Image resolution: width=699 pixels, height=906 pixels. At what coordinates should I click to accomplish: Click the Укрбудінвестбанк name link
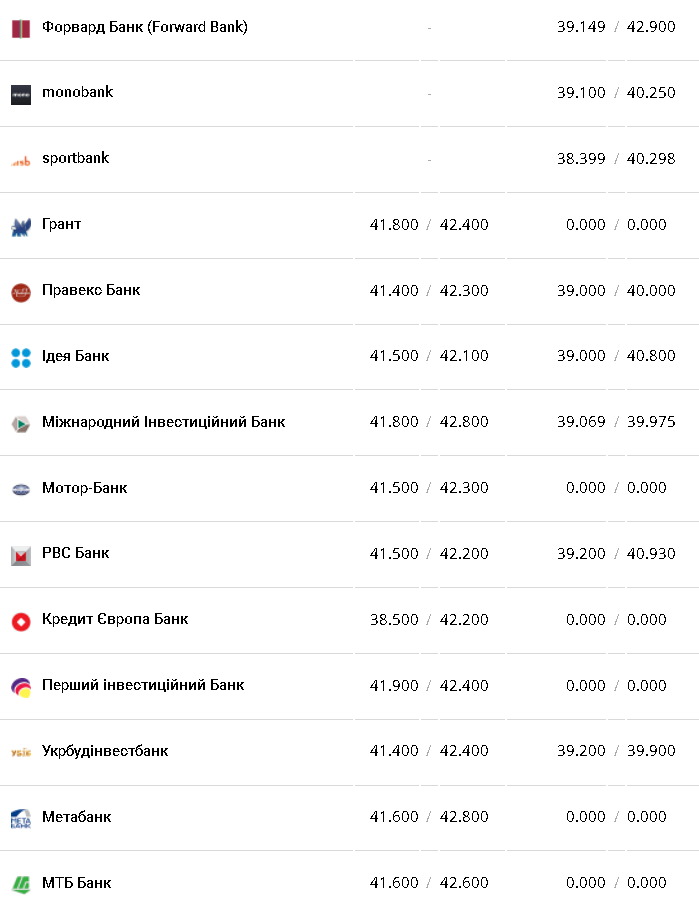105,751
